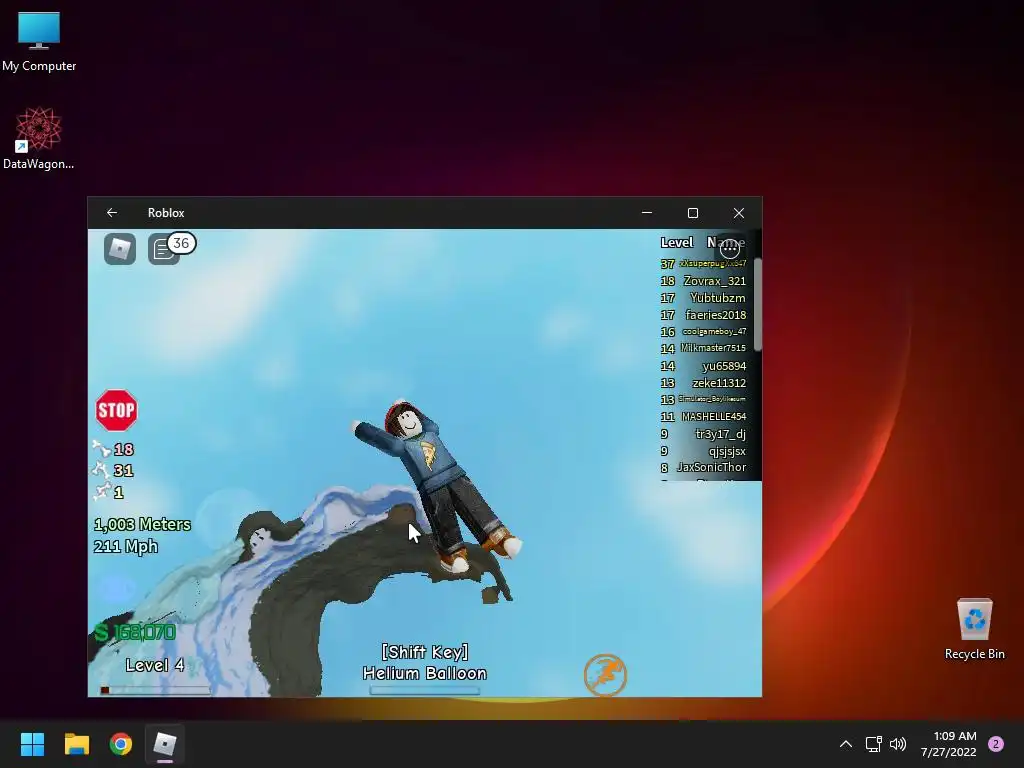Screen dimensions: 1024x768
Task: Select player tr3y17_dj in leaderboard
Action: (x=703, y=434)
